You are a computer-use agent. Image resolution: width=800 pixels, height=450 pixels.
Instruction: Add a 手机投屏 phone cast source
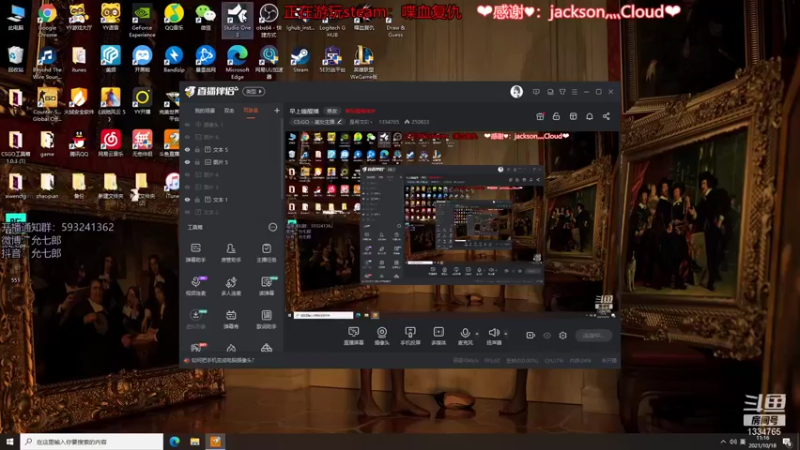[410, 336]
